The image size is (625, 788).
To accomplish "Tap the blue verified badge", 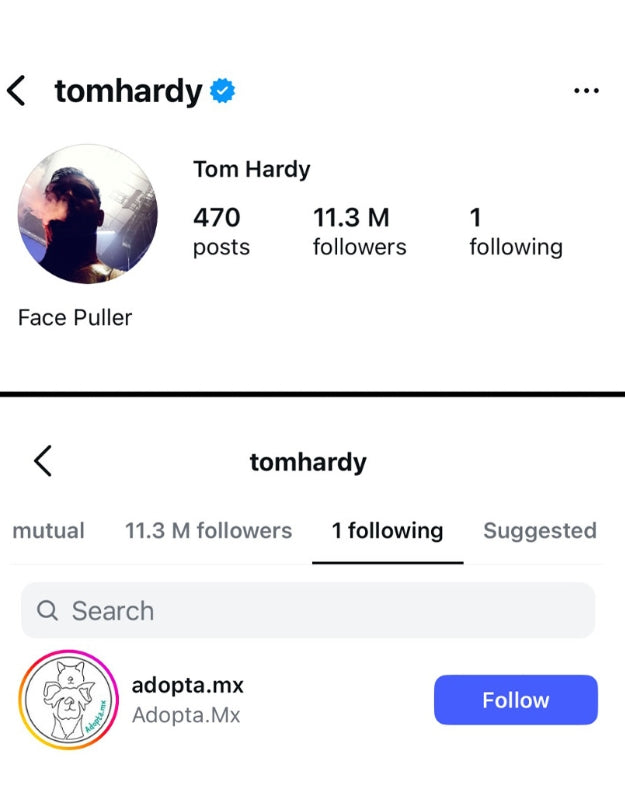I will tap(222, 92).
